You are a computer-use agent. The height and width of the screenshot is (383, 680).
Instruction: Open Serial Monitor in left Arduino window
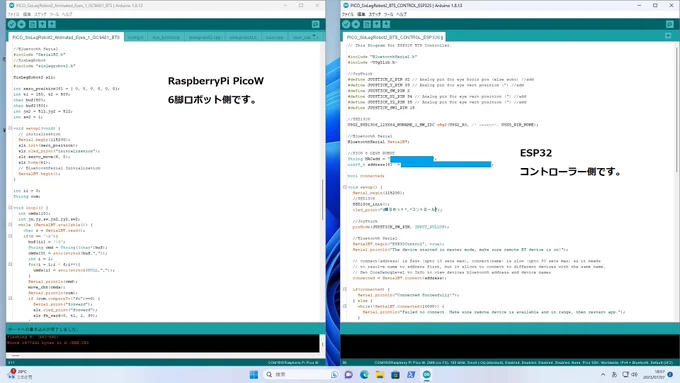(x=316, y=24)
